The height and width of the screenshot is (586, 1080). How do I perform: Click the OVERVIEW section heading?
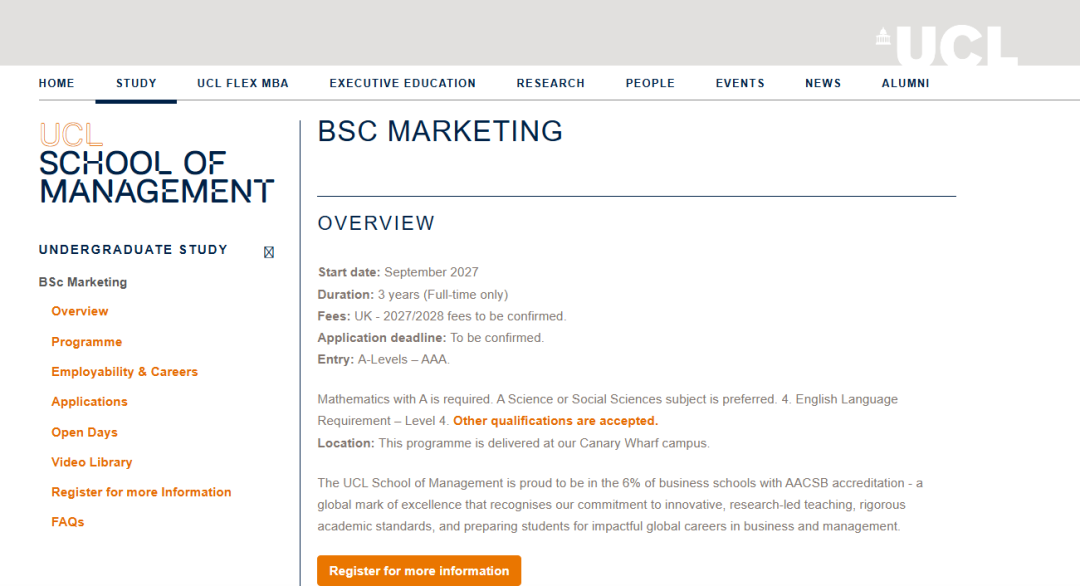point(376,223)
